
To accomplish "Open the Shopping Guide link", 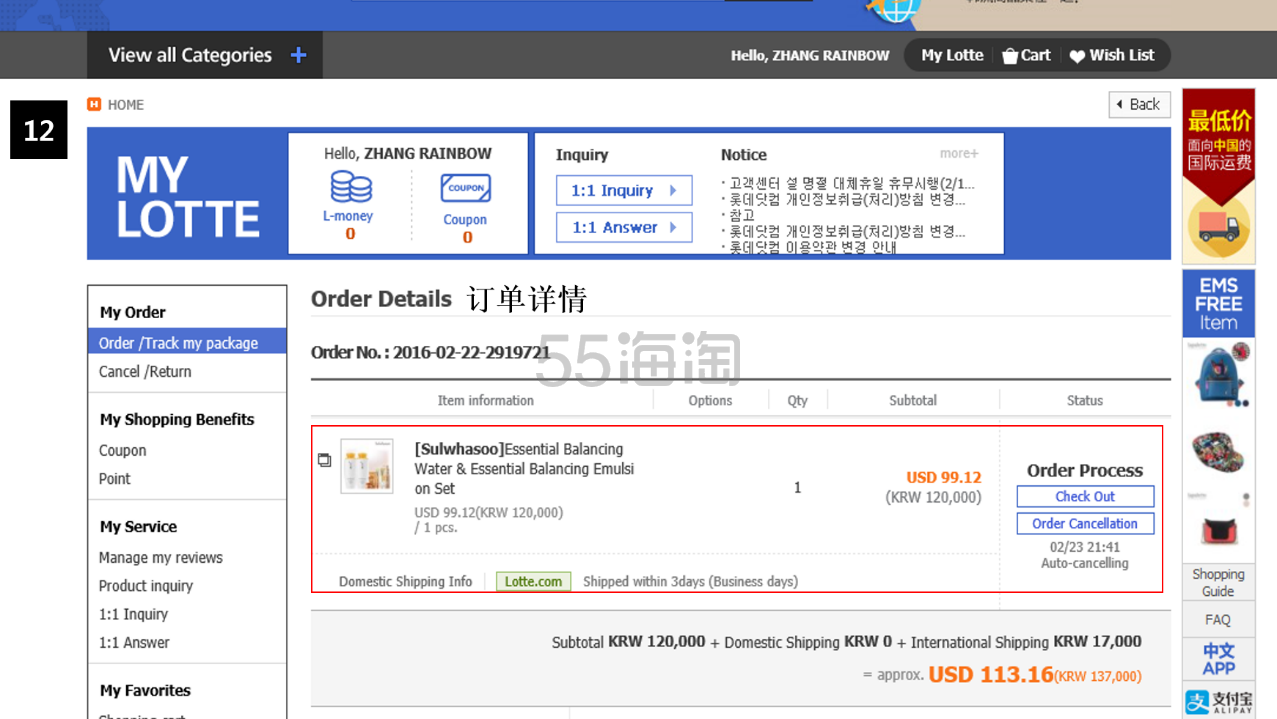I will pyautogui.click(x=1218, y=583).
